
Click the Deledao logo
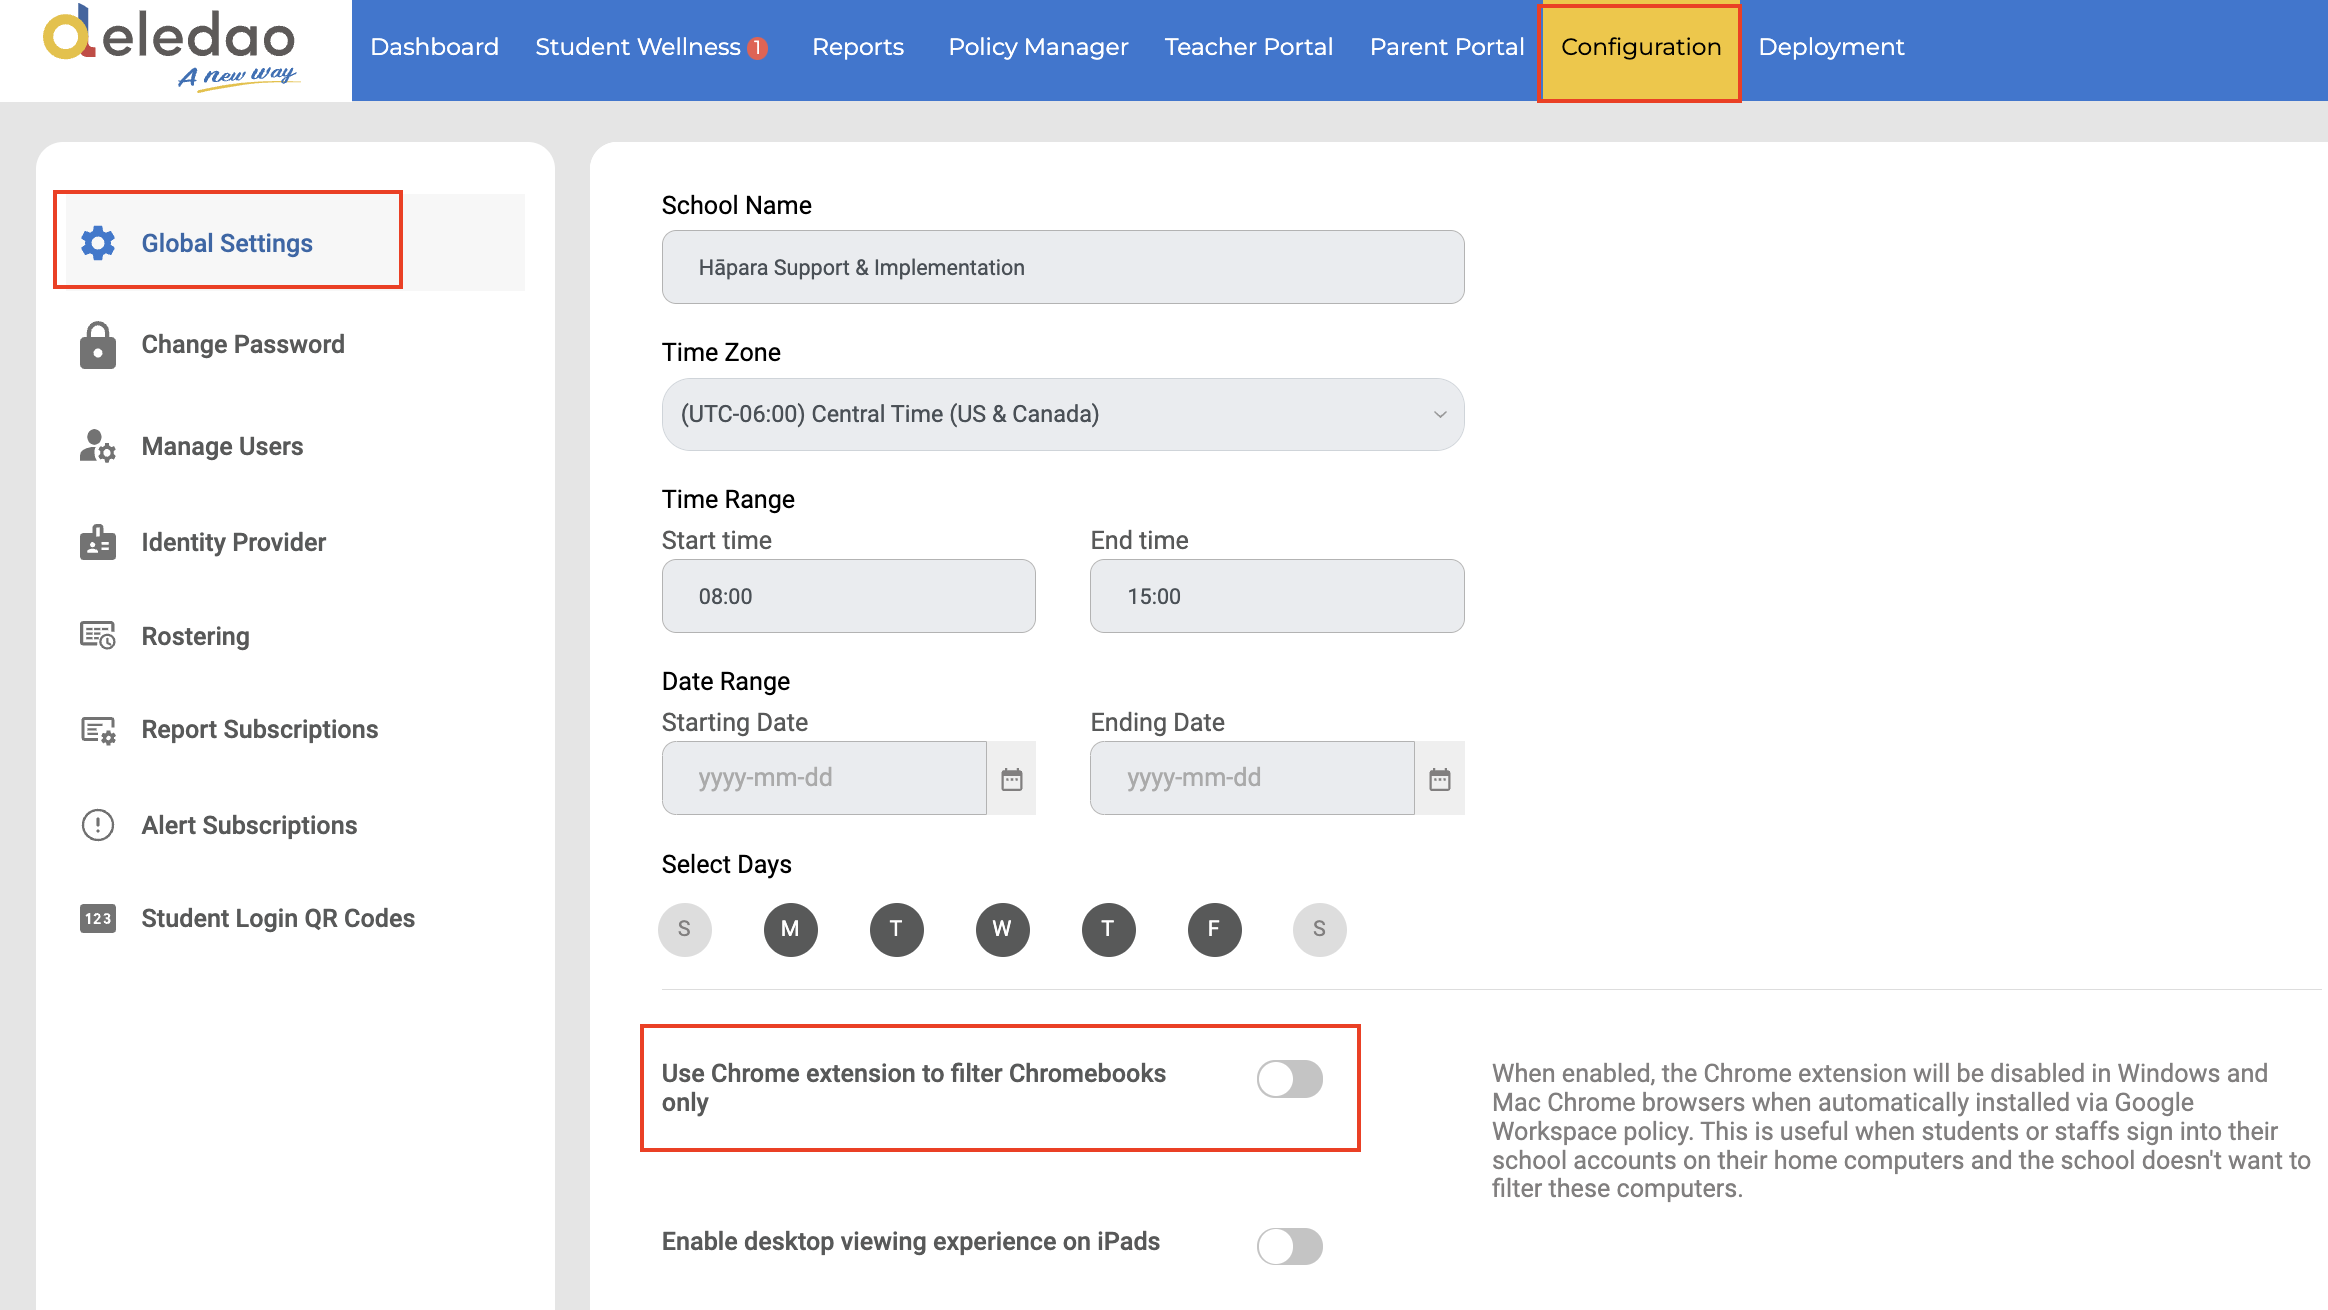171,48
